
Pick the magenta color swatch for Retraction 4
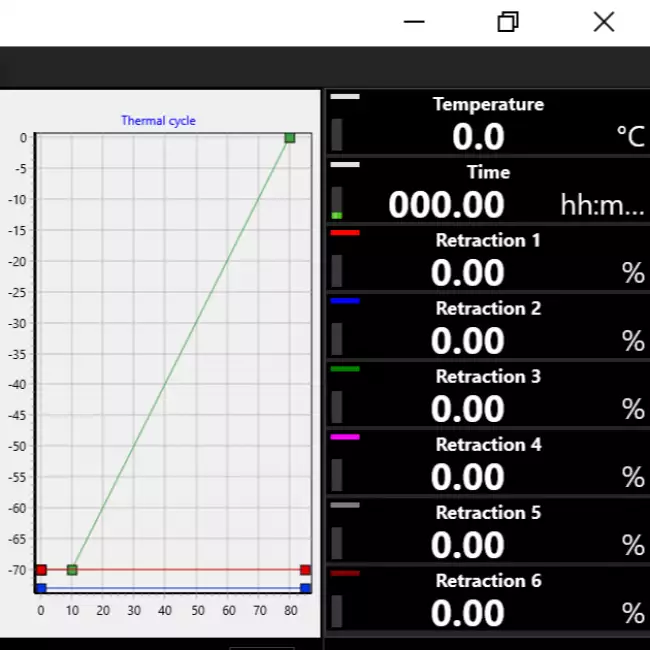coord(345,437)
